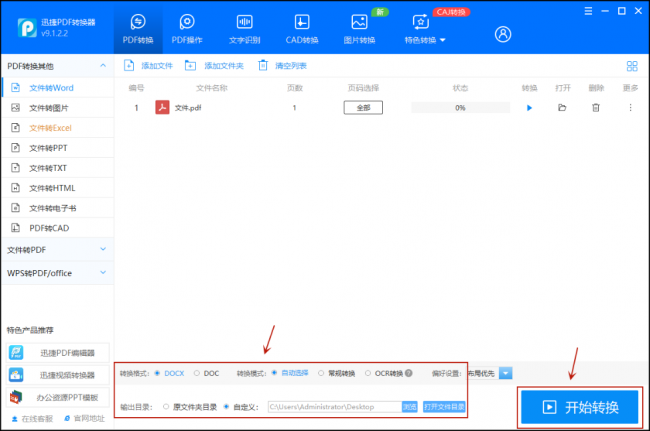Open the PDF操作 tab
Viewport: 650px width, 431px height.
point(187,28)
